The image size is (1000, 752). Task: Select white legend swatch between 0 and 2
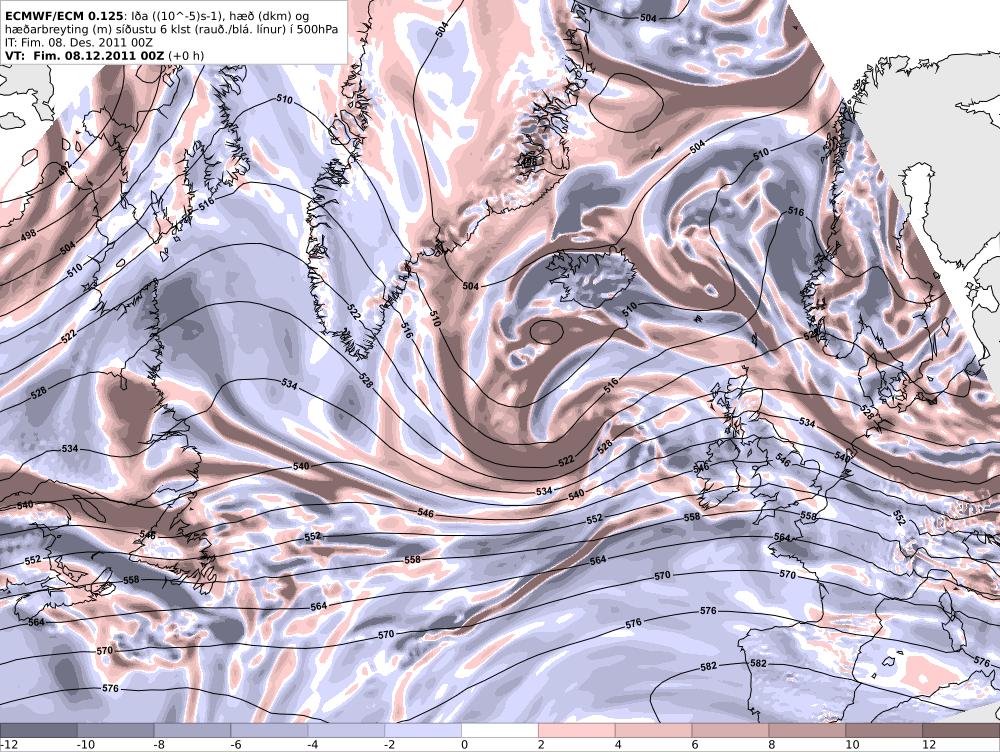[500, 730]
